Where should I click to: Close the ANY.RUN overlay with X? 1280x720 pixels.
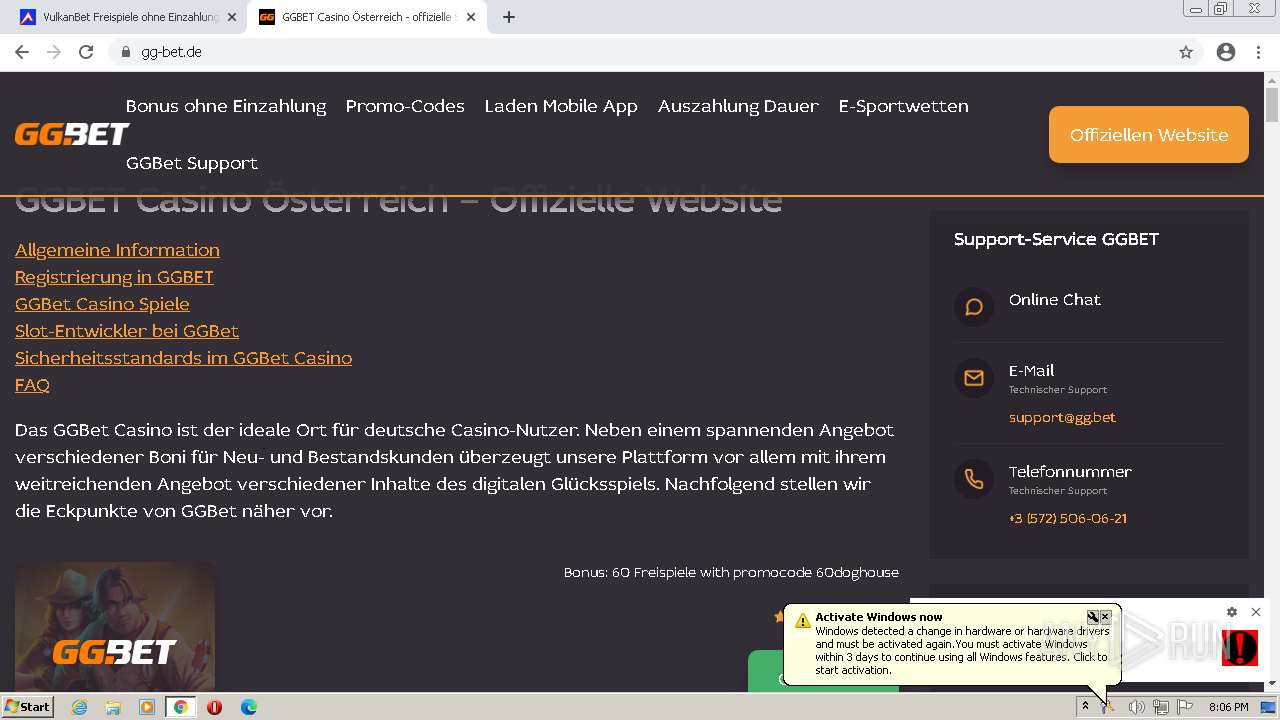click(1256, 612)
